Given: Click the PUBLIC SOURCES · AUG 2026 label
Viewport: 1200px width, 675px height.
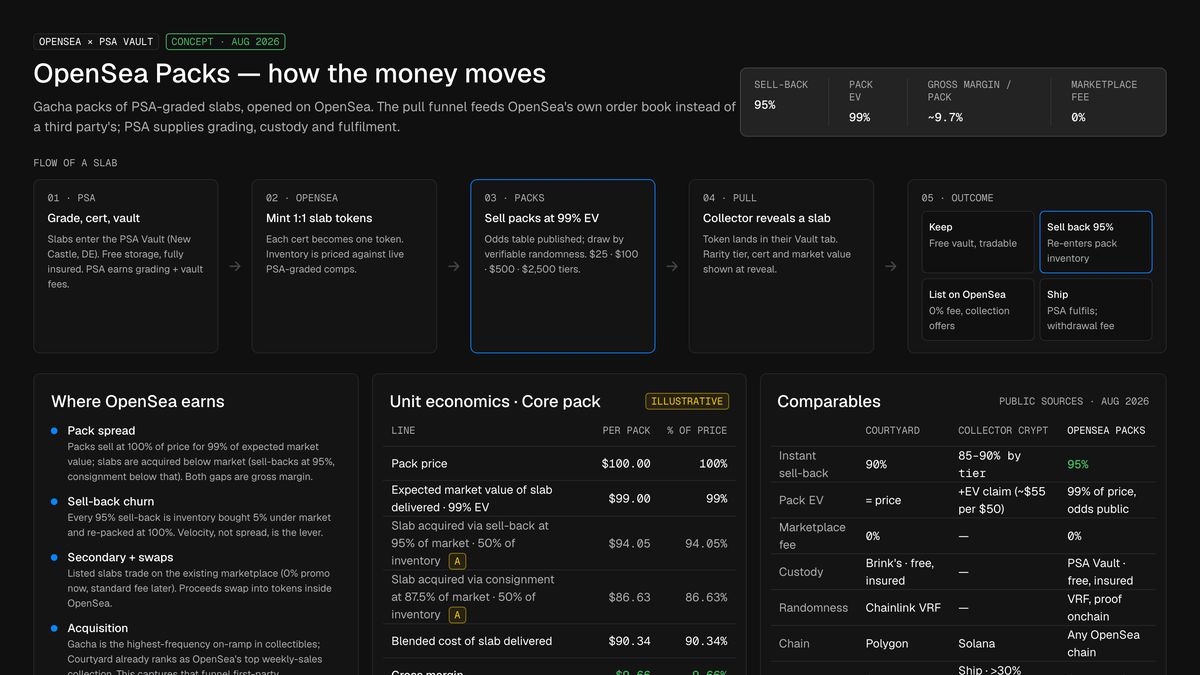Looking at the screenshot, I should (x=1074, y=401).
